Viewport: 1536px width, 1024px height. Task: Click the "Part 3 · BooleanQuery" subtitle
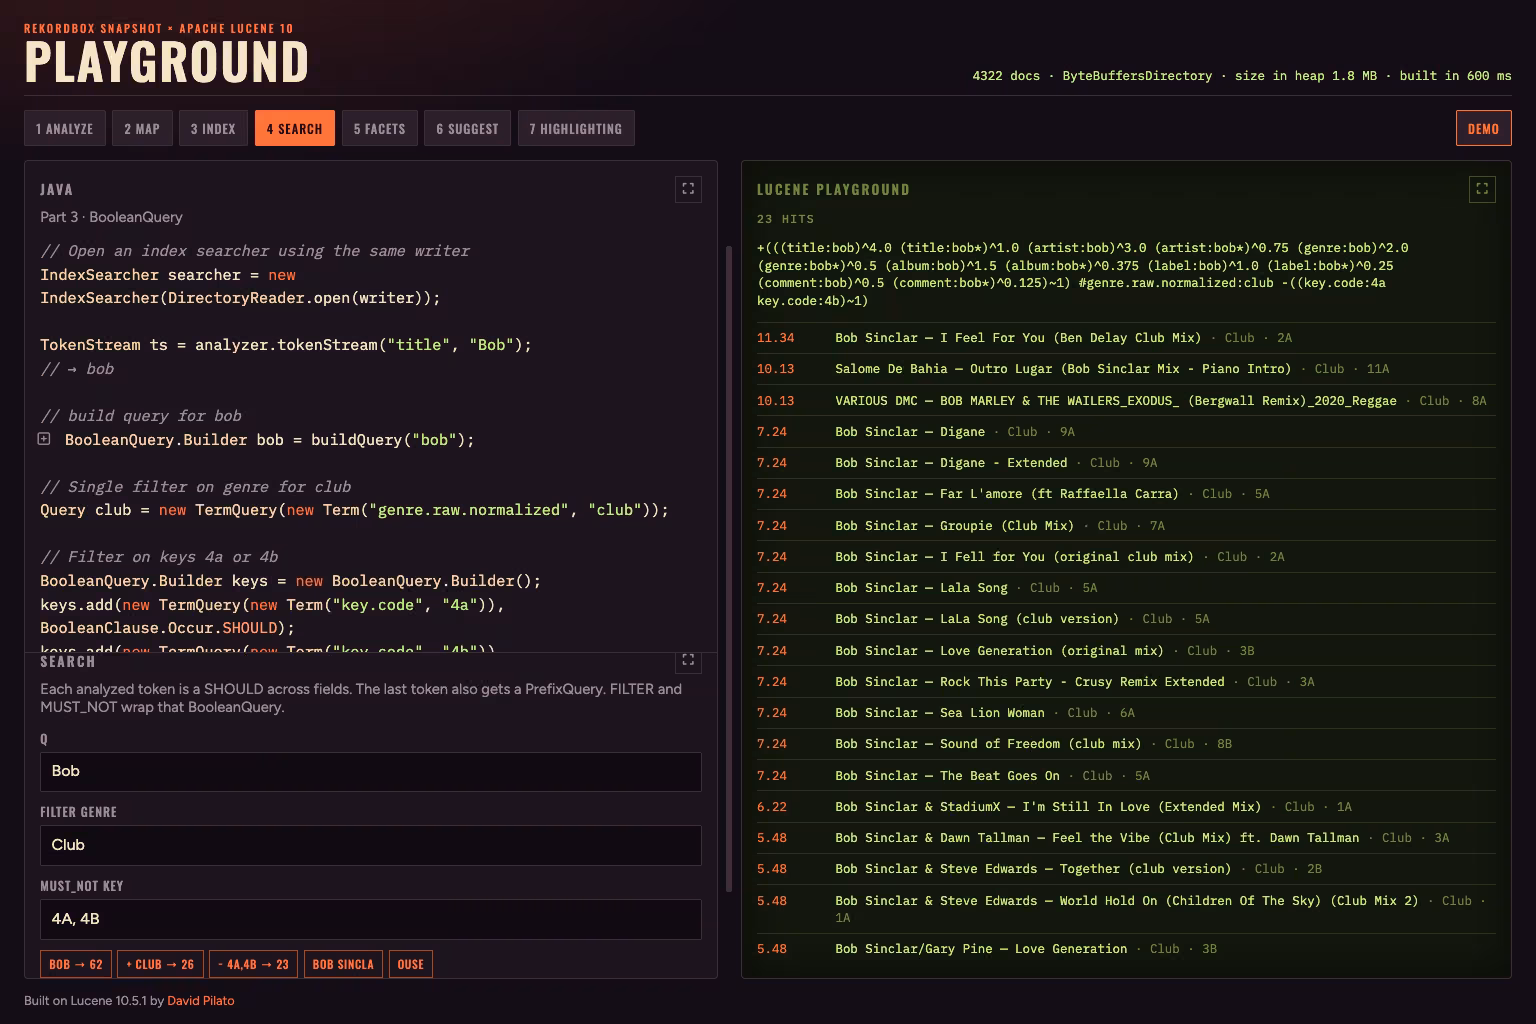click(x=111, y=217)
